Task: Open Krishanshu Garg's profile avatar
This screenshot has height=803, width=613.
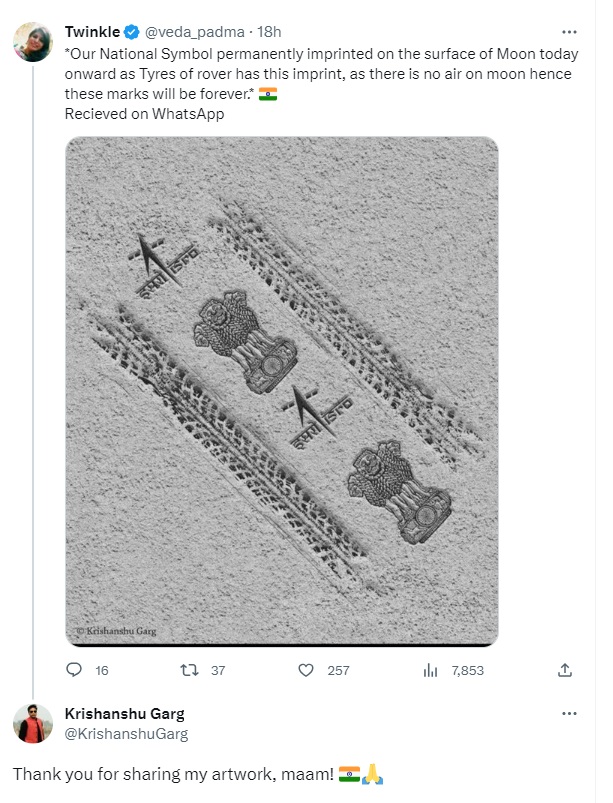Action: click(x=32, y=723)
